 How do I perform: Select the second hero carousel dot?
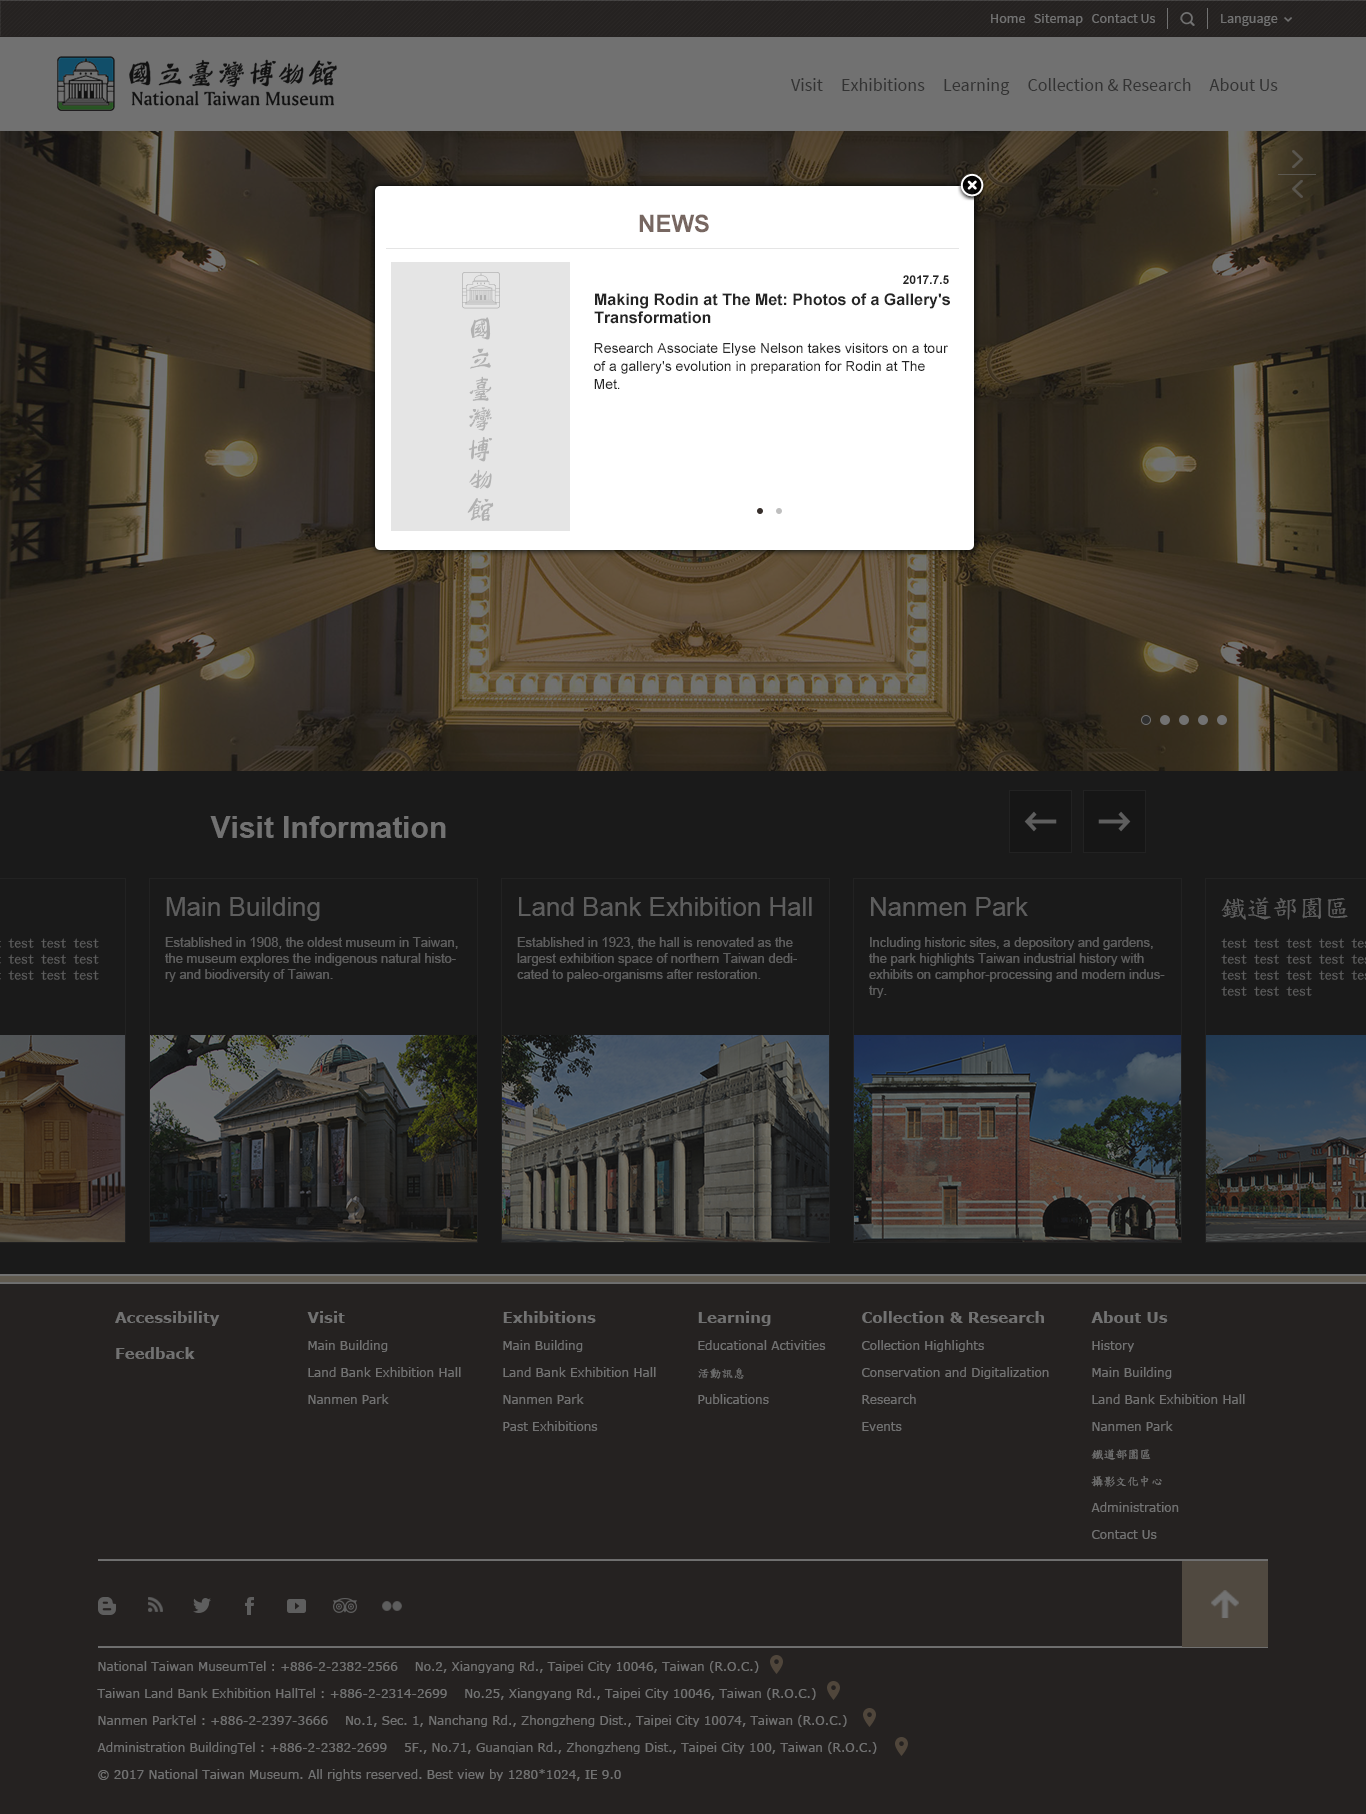(x=1165, y=720)
